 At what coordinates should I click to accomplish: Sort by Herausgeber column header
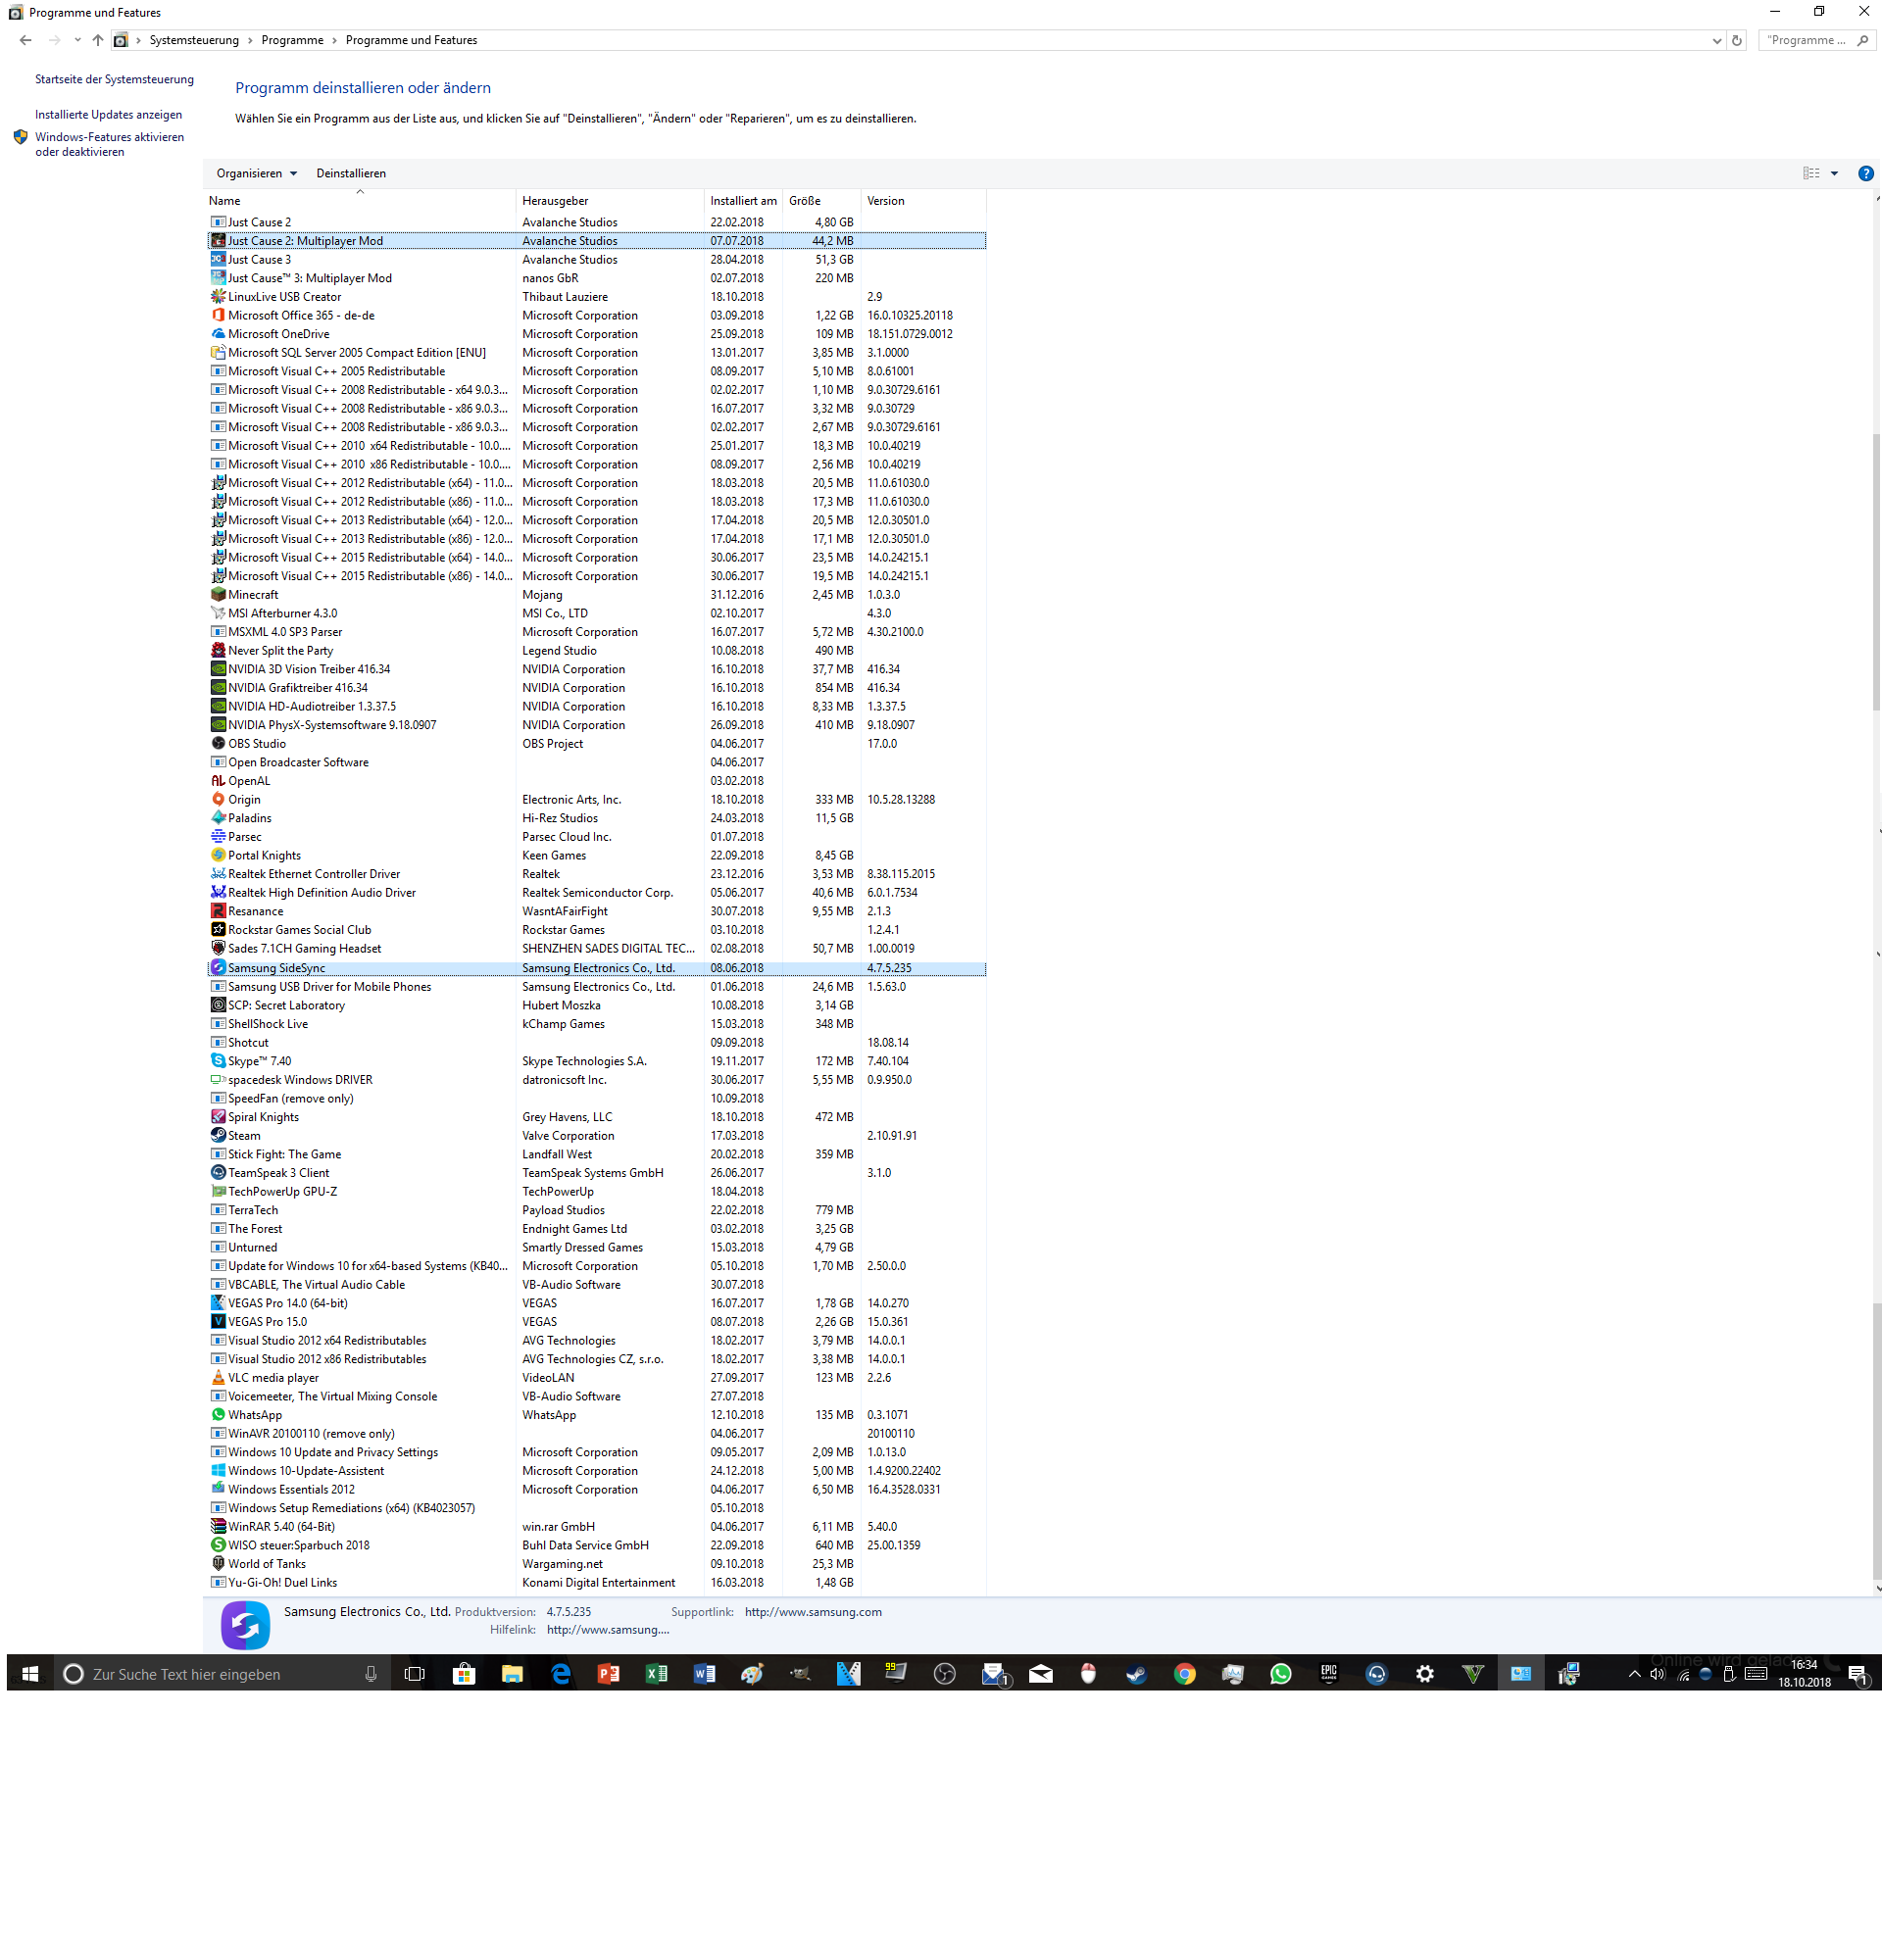pyautogui.click(x=610, y=201)
